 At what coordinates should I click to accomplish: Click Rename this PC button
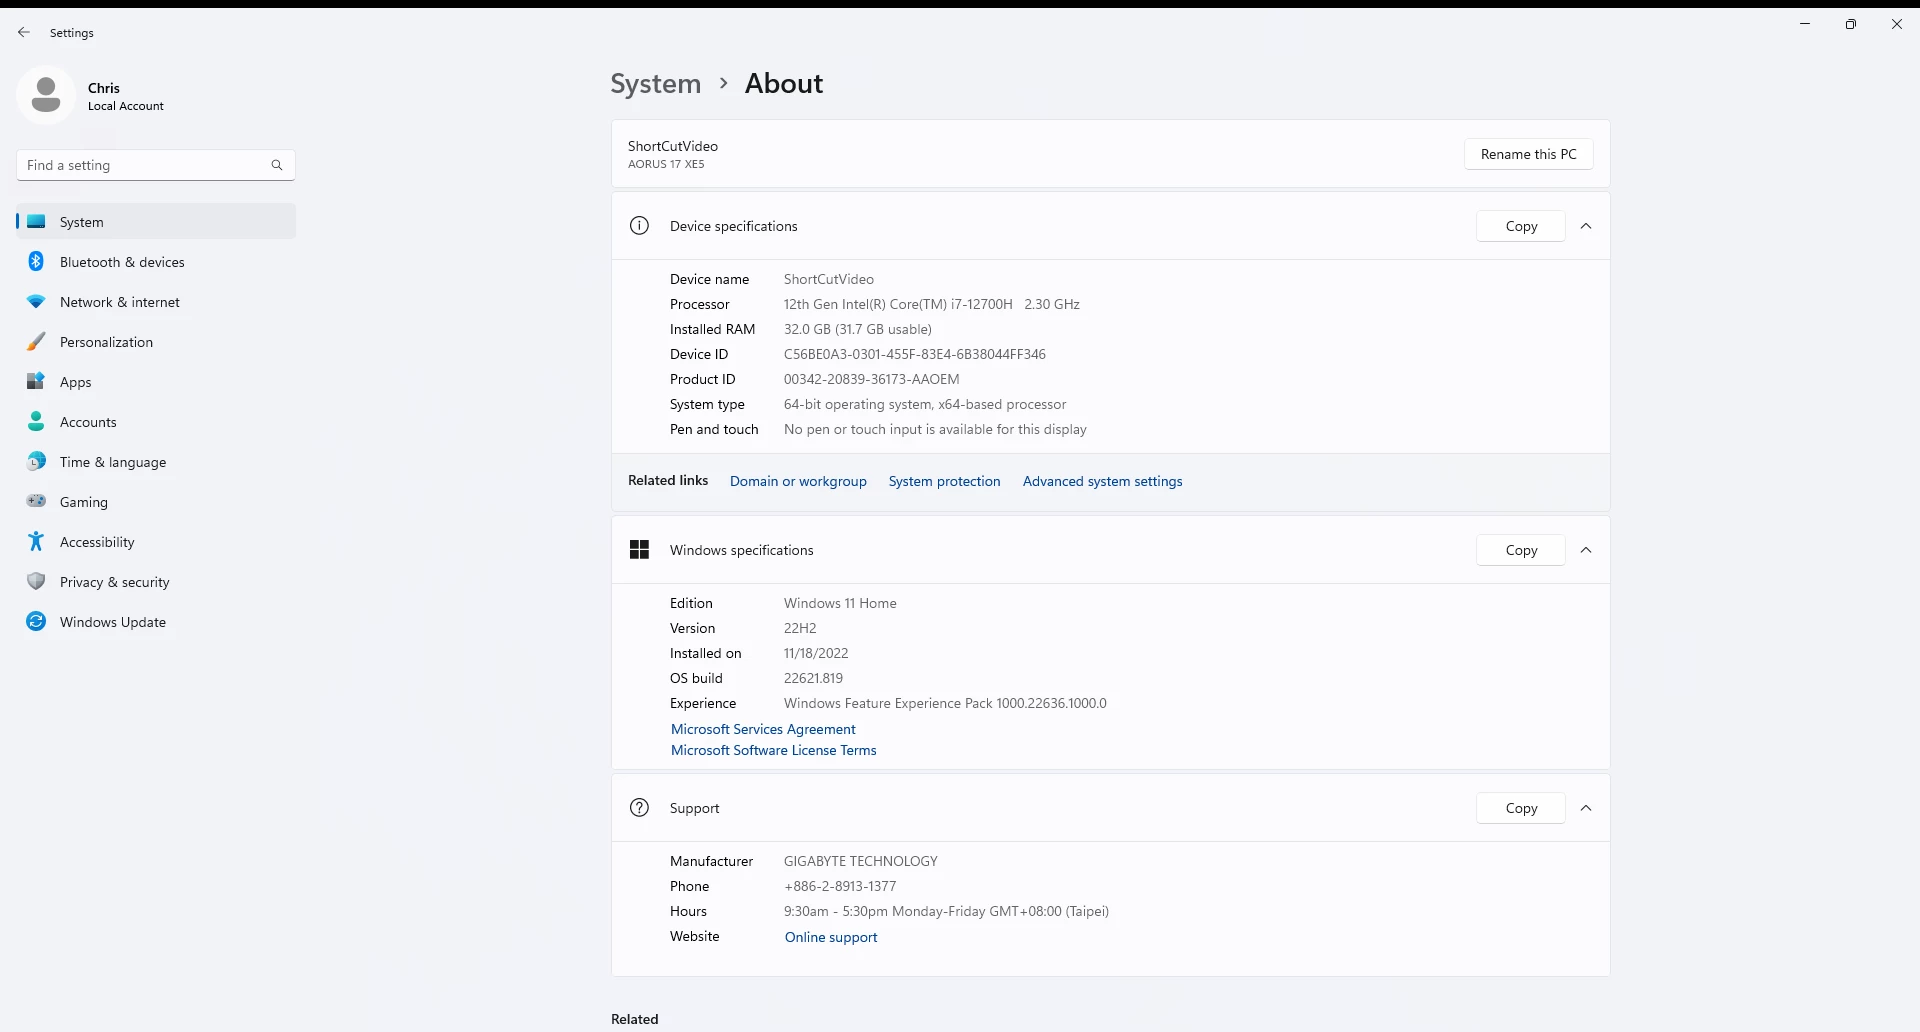(x=1528, y=154)
